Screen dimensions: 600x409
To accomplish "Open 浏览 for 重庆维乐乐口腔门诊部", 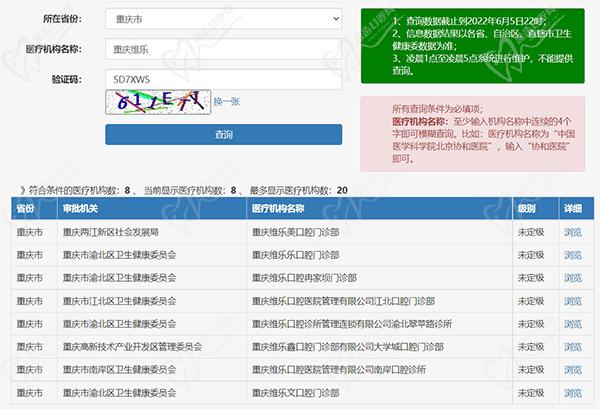I will (573, 255).
